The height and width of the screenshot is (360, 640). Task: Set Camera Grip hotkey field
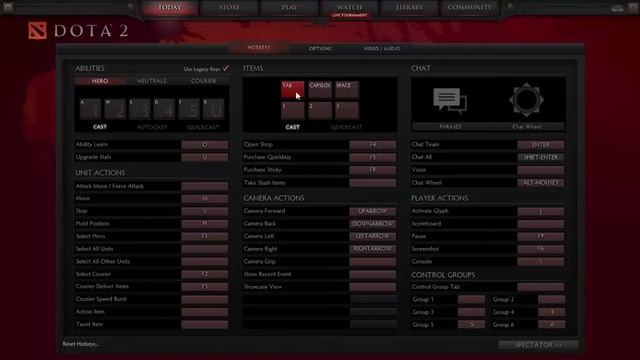(373, 262)
